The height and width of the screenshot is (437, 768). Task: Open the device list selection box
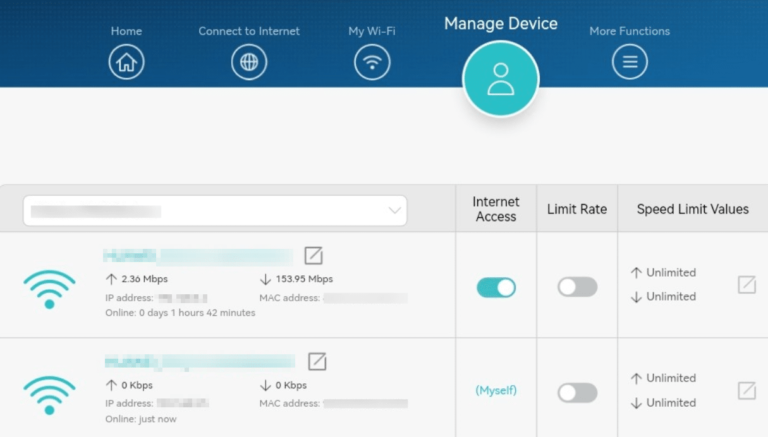pos(214,211)
